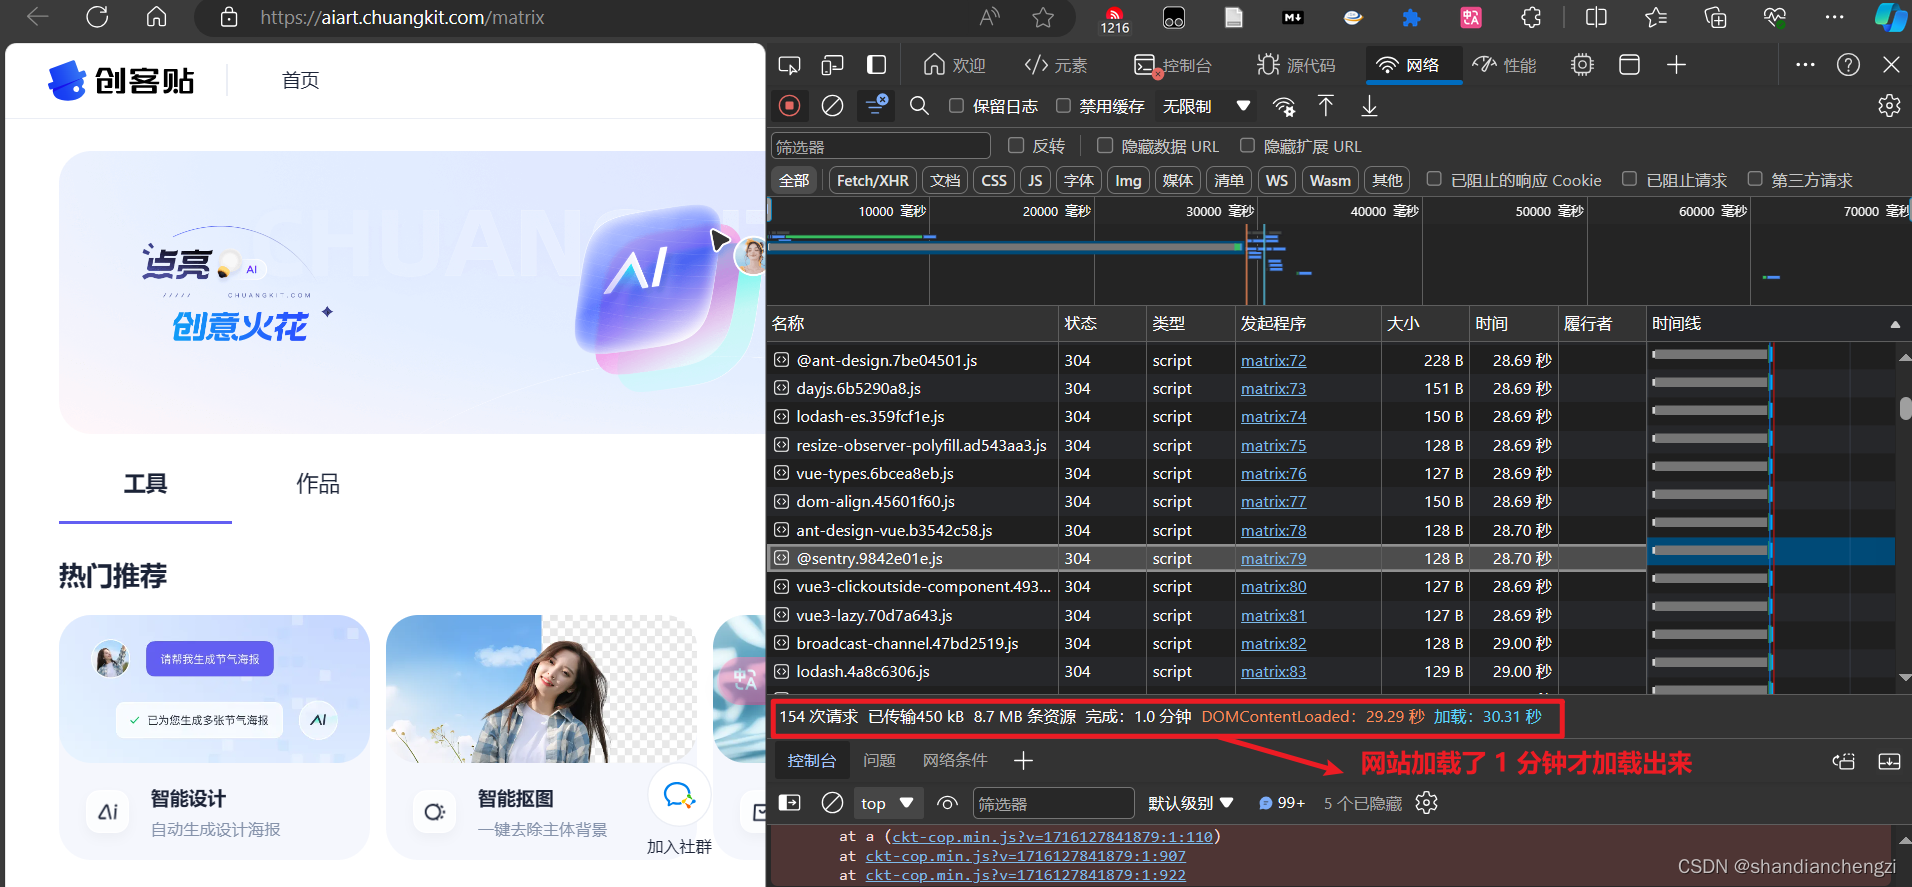The image size is (1912, 887).
Task: Open network panel settings gear
Action: pos(1889,105)
